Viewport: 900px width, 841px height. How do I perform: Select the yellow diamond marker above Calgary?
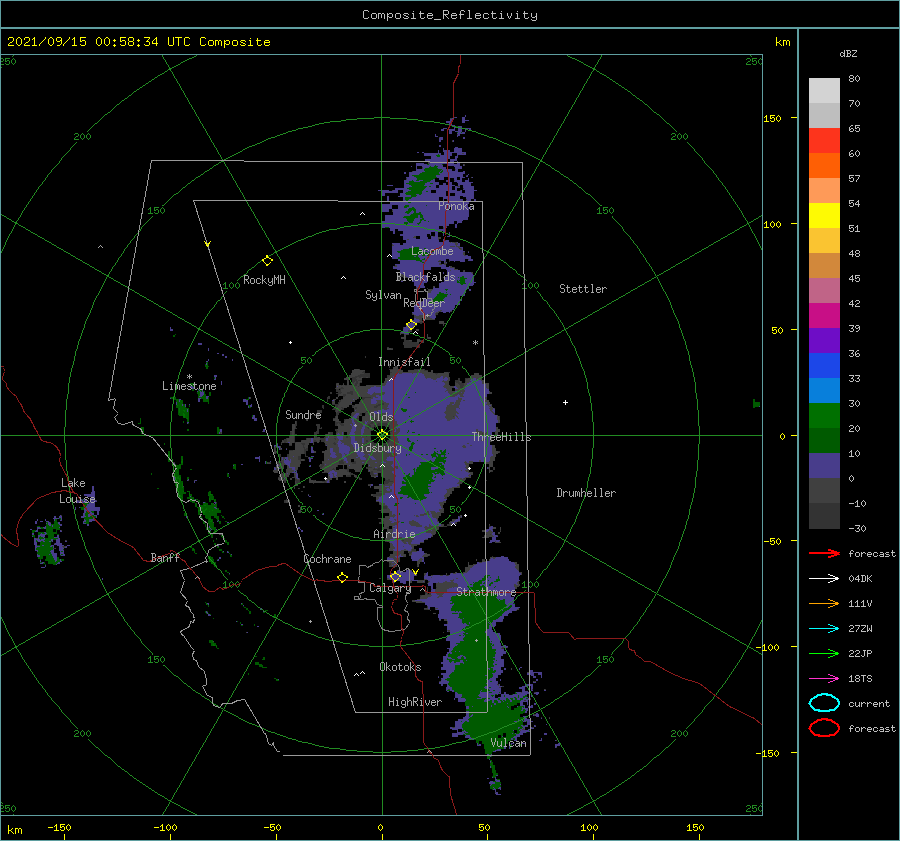tap(395, 576)
